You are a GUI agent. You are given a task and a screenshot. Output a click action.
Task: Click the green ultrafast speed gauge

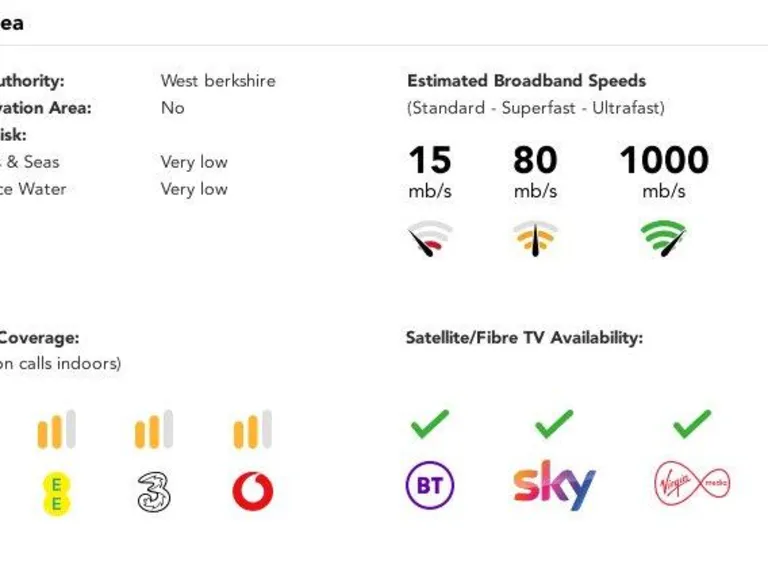coord(664,239)
